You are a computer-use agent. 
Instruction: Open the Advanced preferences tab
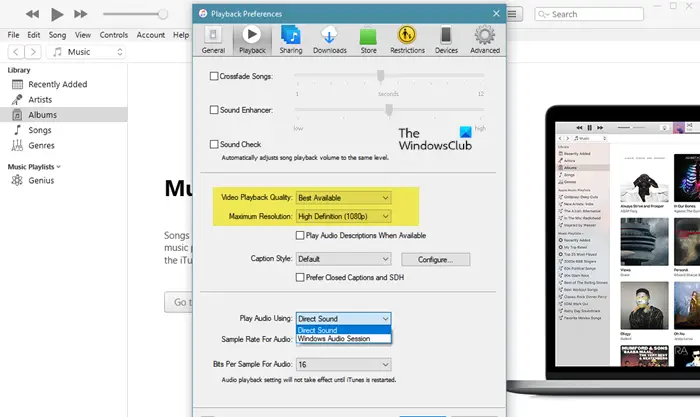(x=485, y=40)
